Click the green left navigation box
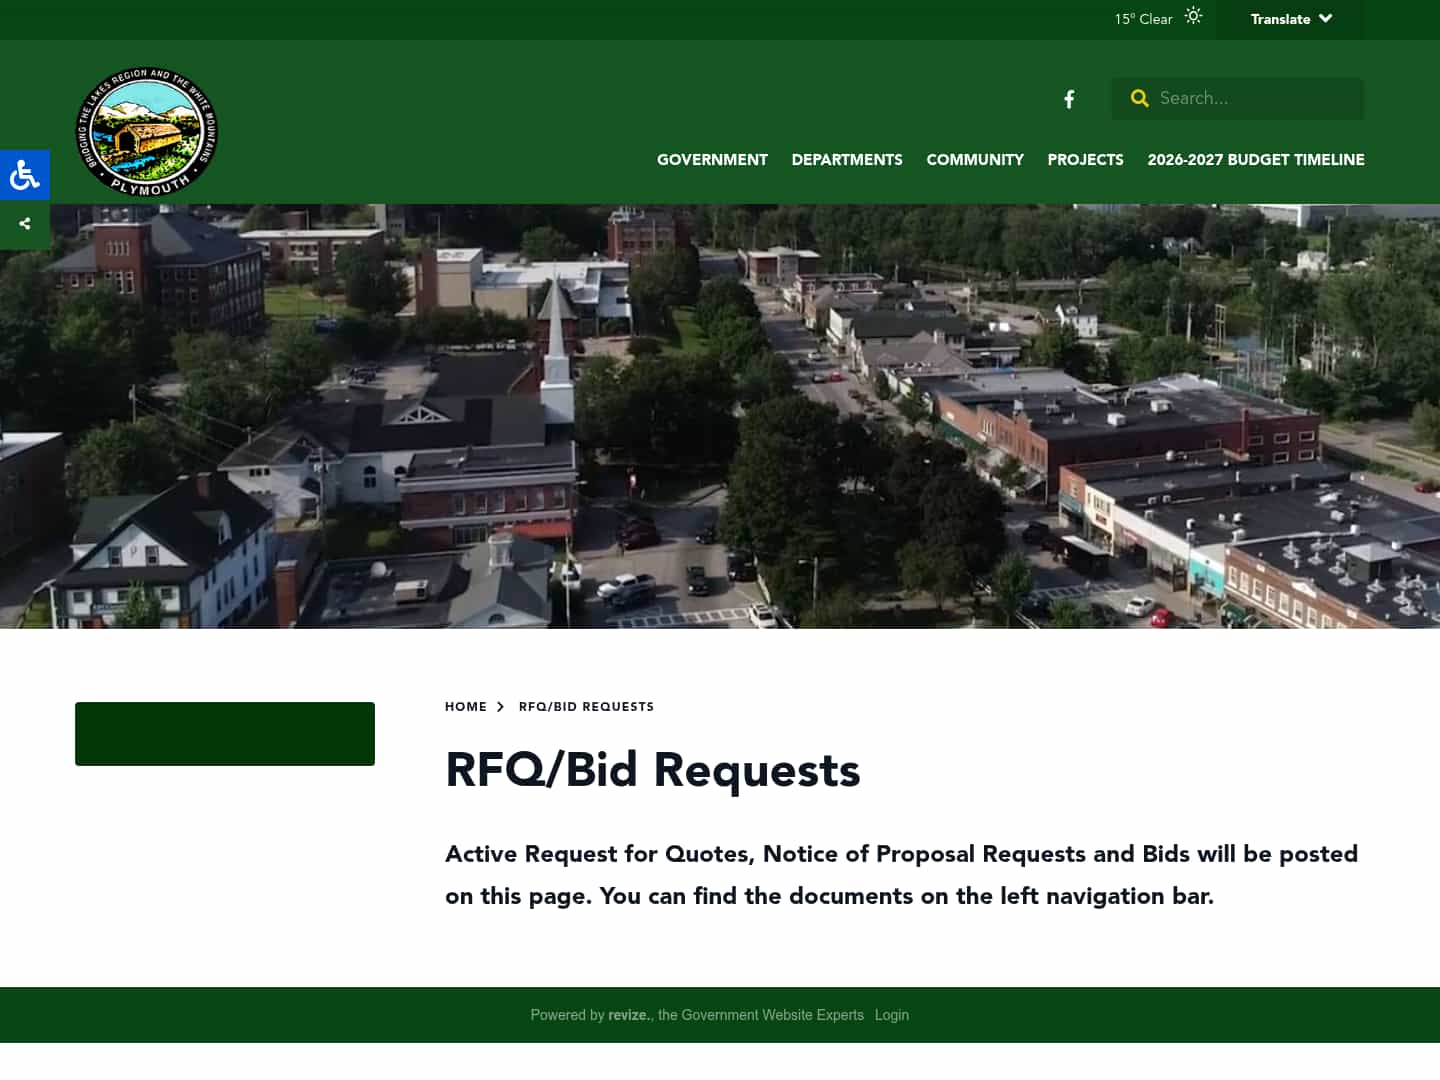This screenshot has width=1440, height=1080. point(224,733)
